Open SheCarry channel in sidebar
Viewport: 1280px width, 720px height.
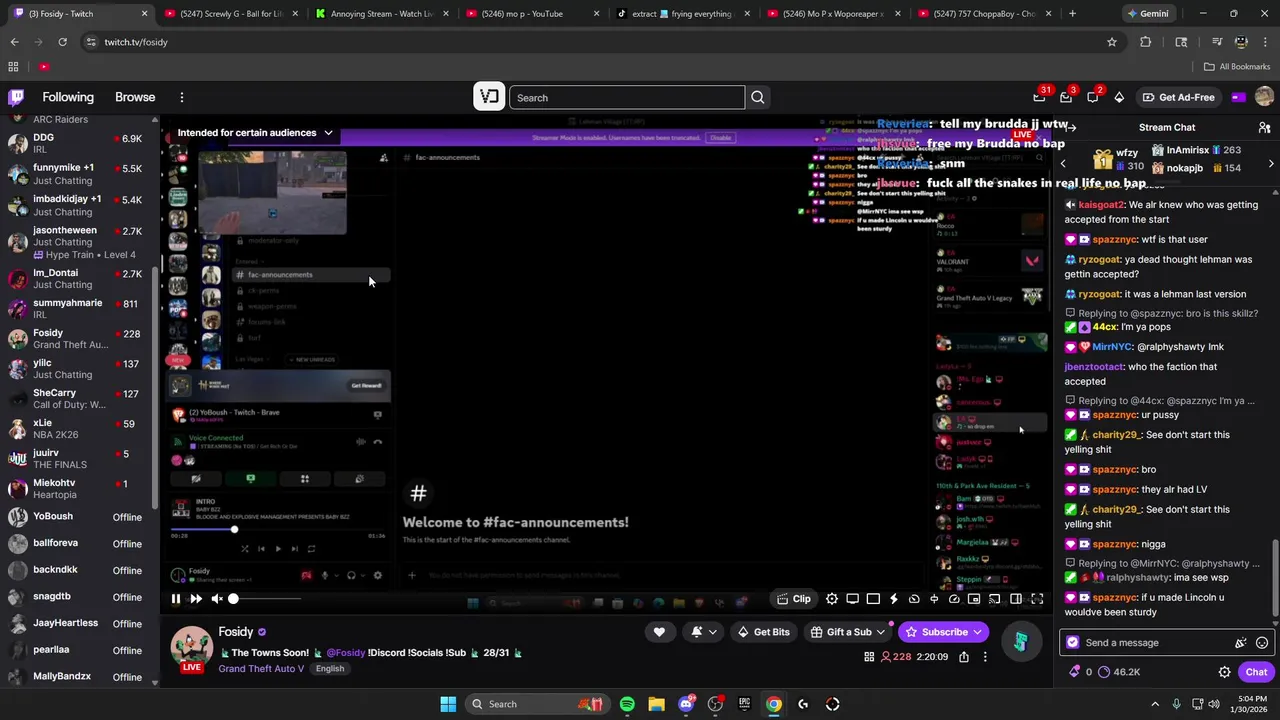78,399
